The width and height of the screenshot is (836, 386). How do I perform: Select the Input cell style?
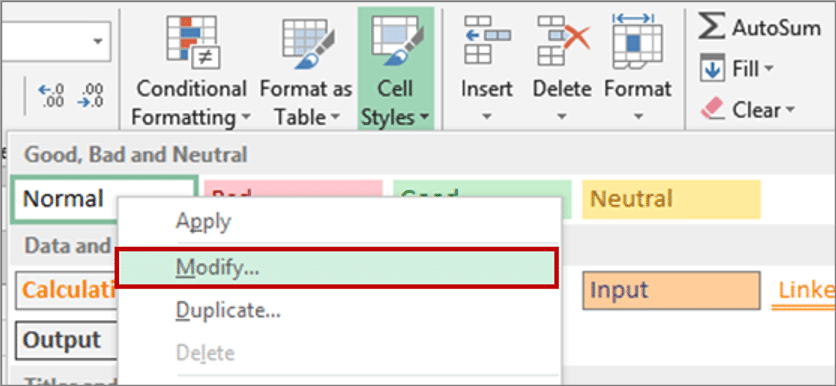(671, 291)
